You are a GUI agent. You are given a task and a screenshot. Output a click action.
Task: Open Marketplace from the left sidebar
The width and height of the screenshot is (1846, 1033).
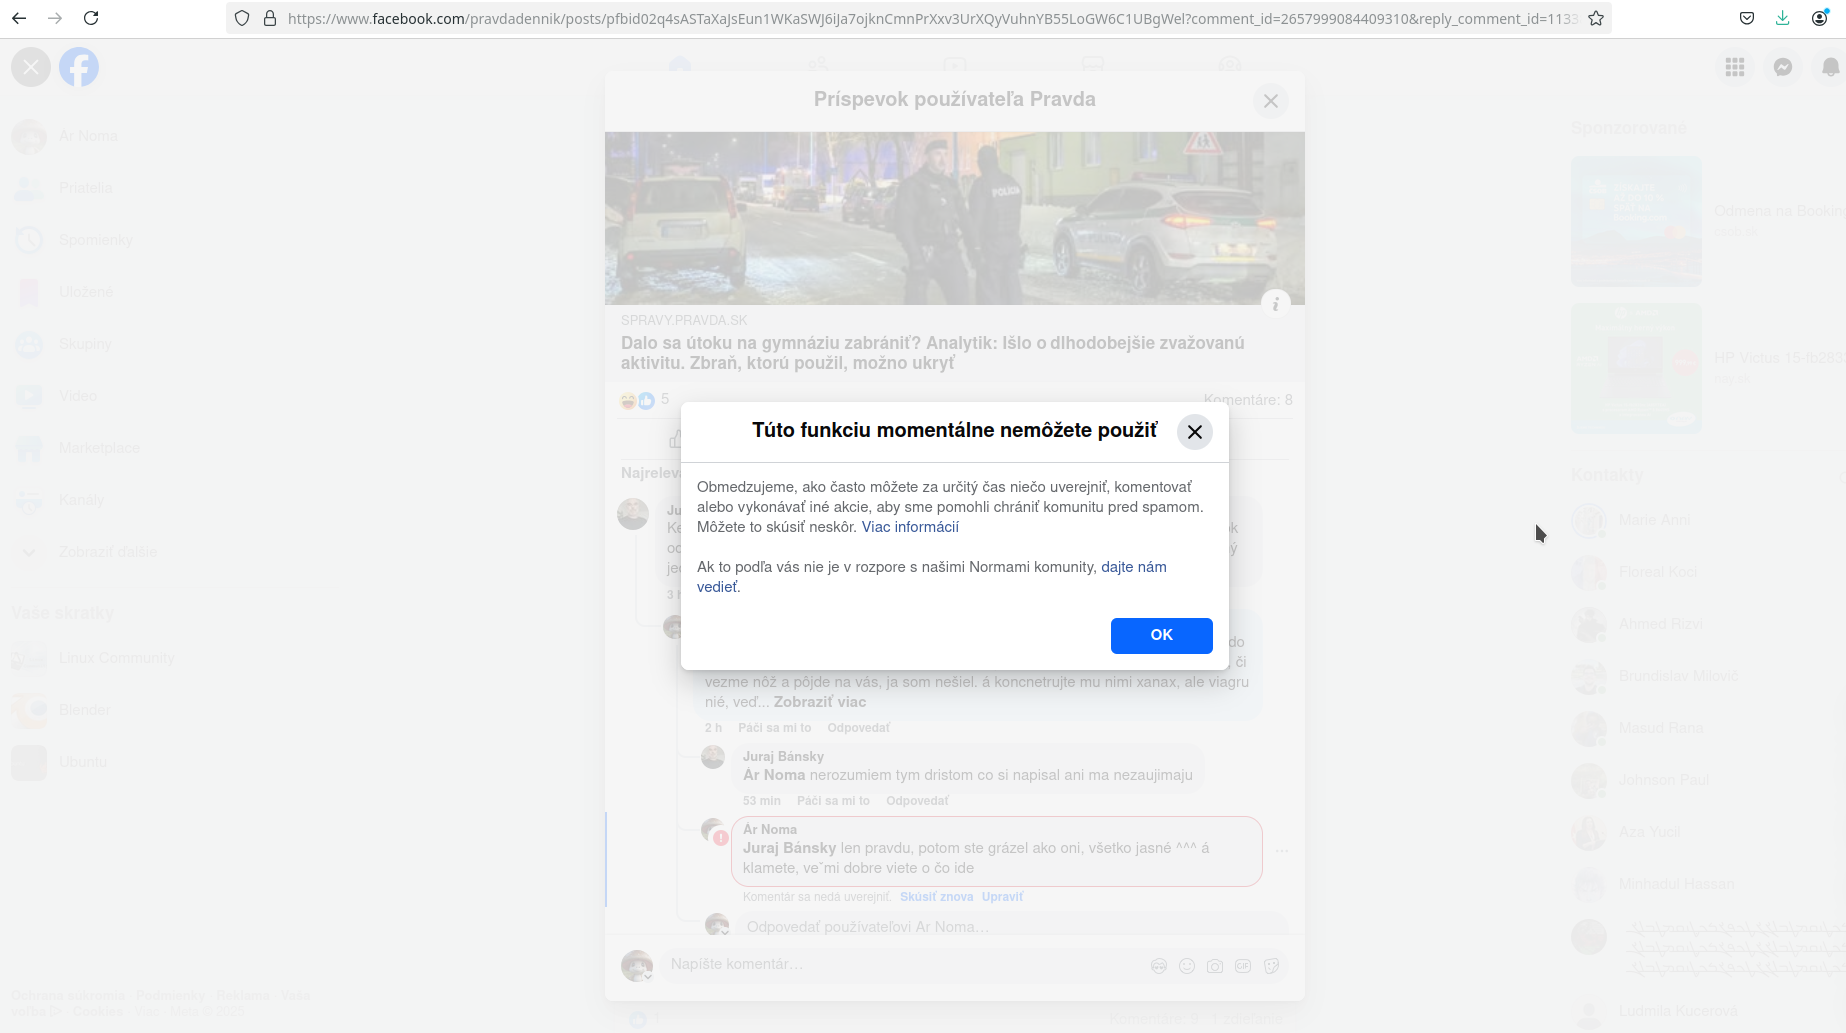[99, 448]
